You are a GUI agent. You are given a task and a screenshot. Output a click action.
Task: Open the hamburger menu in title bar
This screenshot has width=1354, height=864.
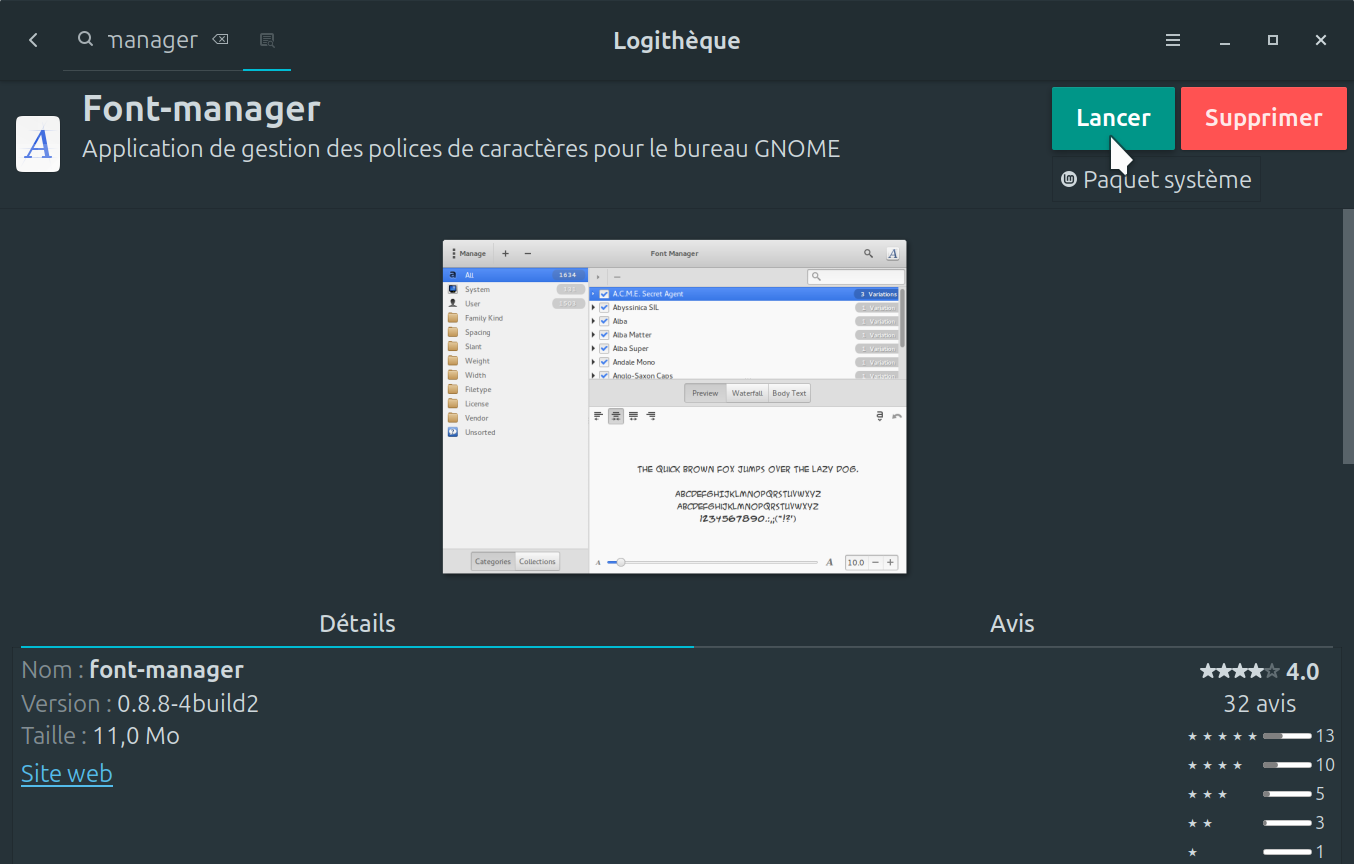pos(1173,40)
